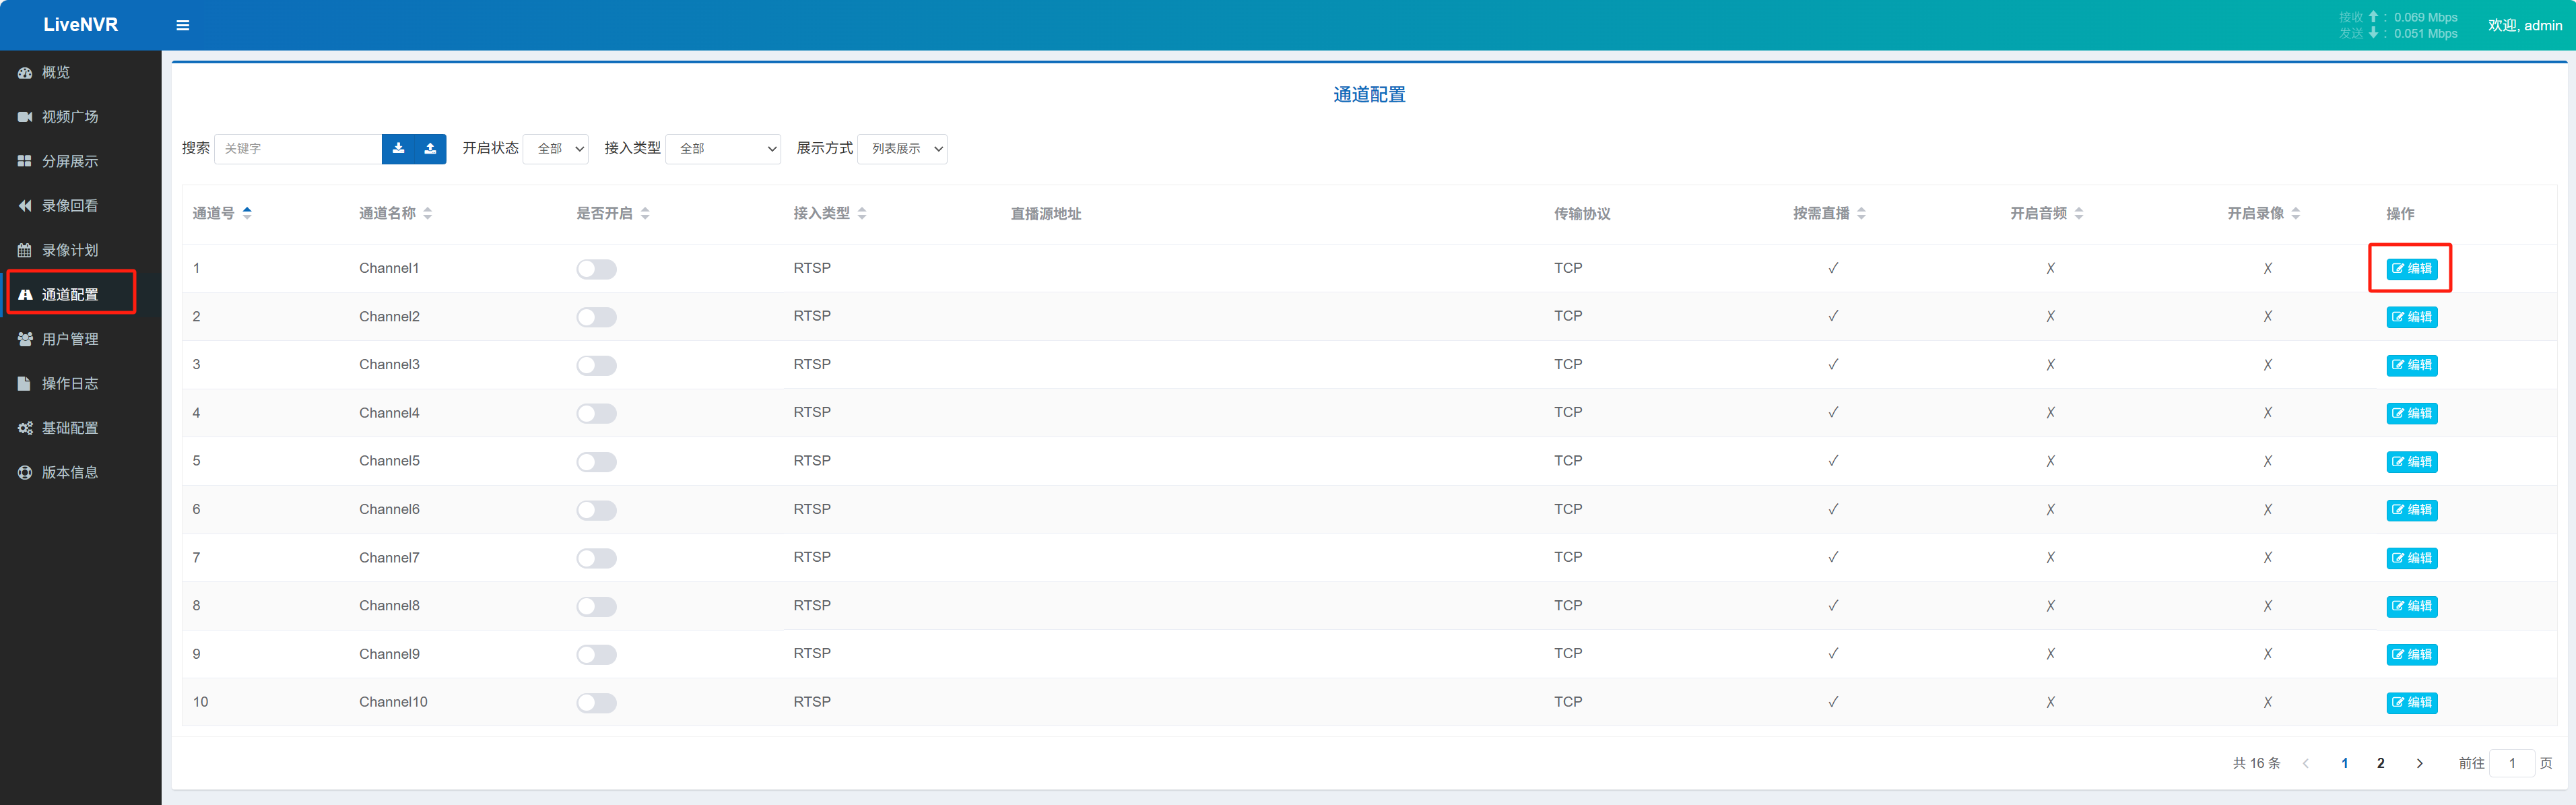Viewport: 2576px width, 805px height.
Task: Sort by 按需直播 column arrows
Action: click(1861, 213)
